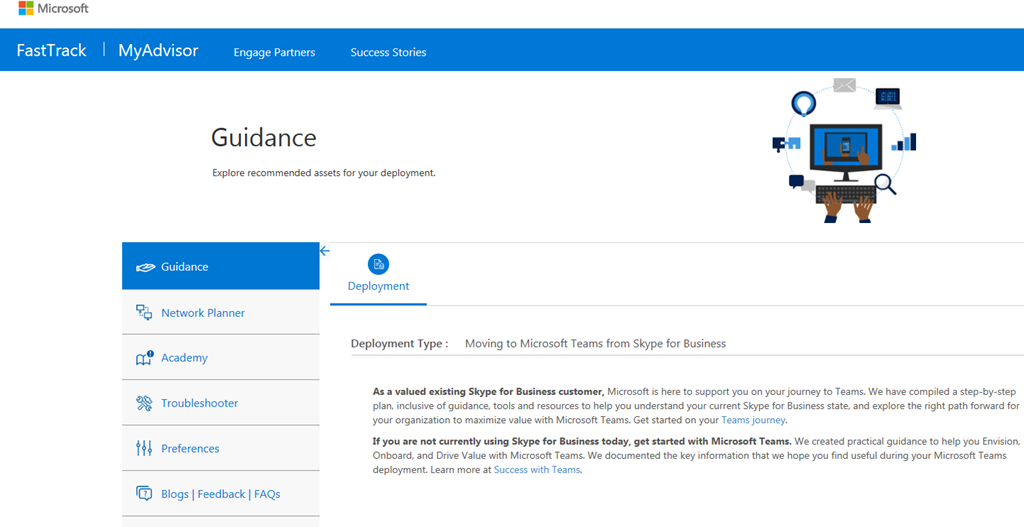Select the Troubleshooter tools icon
Image resolution: width=1024 pixels, height=527 pixels.
144,403
